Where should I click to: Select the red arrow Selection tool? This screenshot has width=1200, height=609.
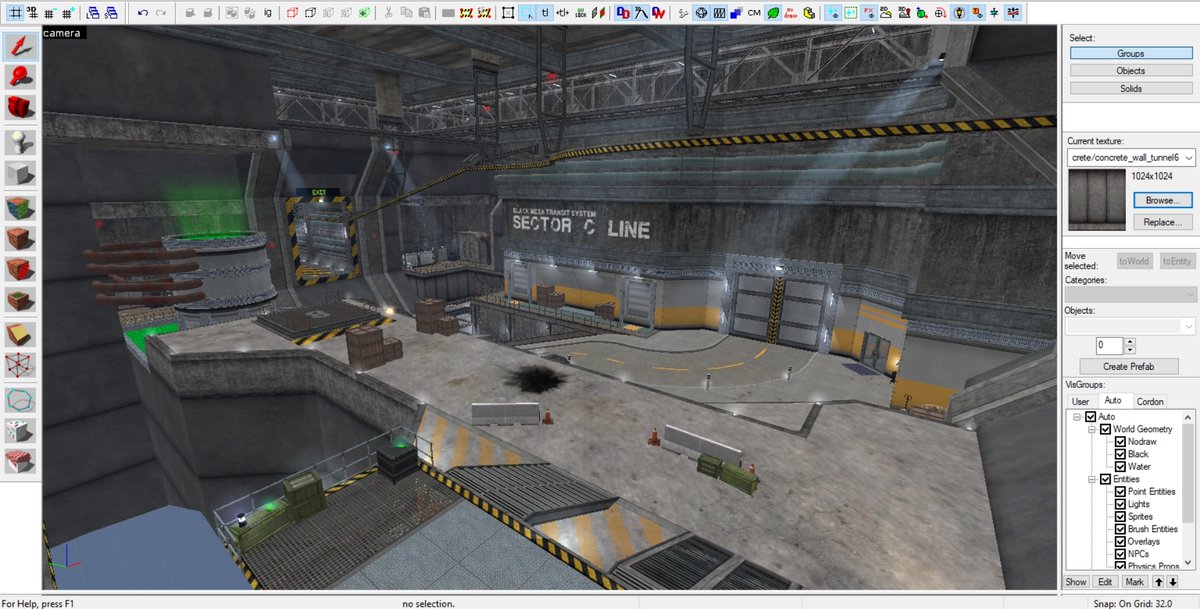[x=20, y=48]
